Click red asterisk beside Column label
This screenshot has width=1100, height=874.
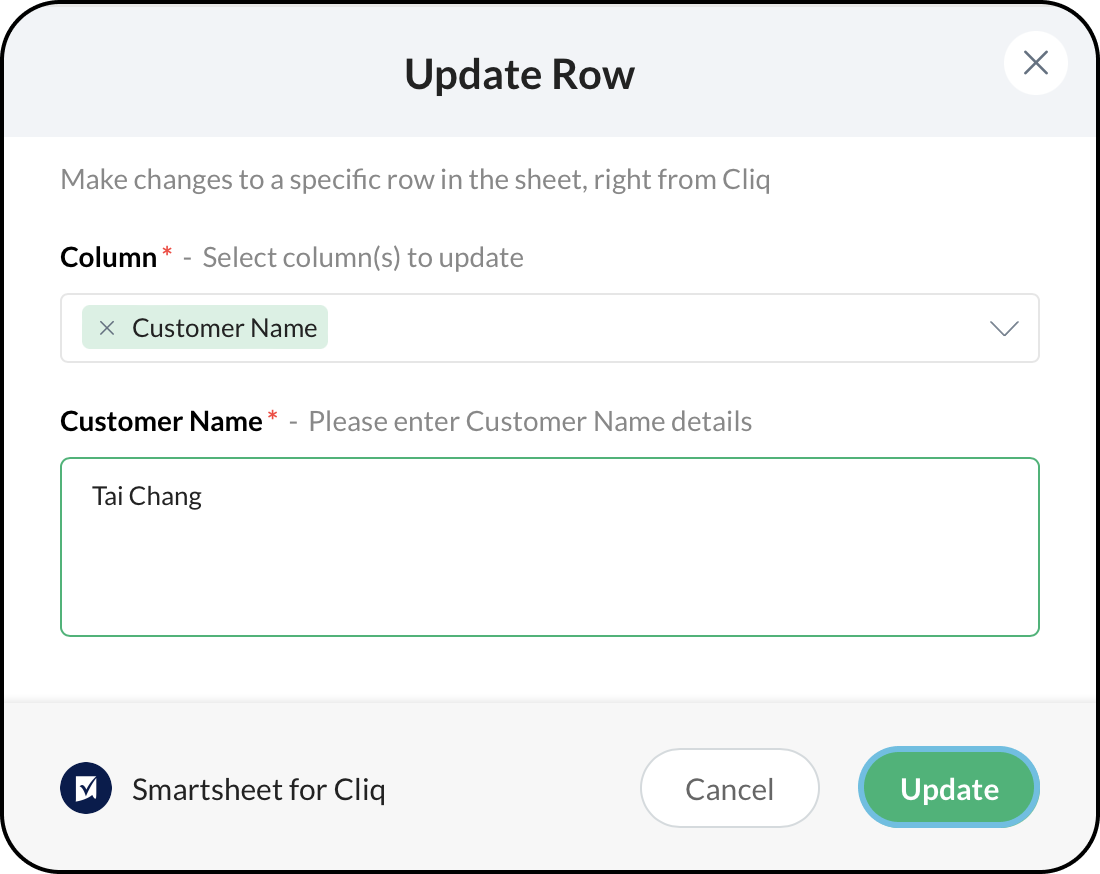point(167,253)
